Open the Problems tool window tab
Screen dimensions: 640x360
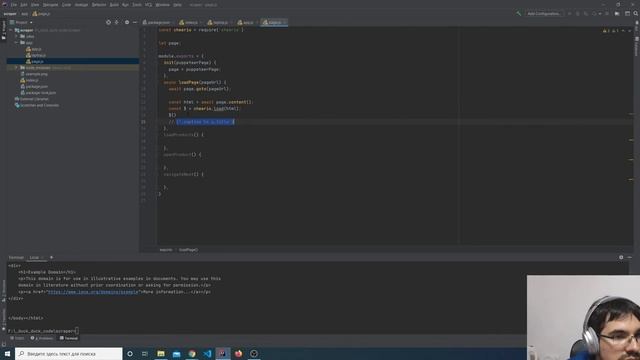click(x=42, y=338)
